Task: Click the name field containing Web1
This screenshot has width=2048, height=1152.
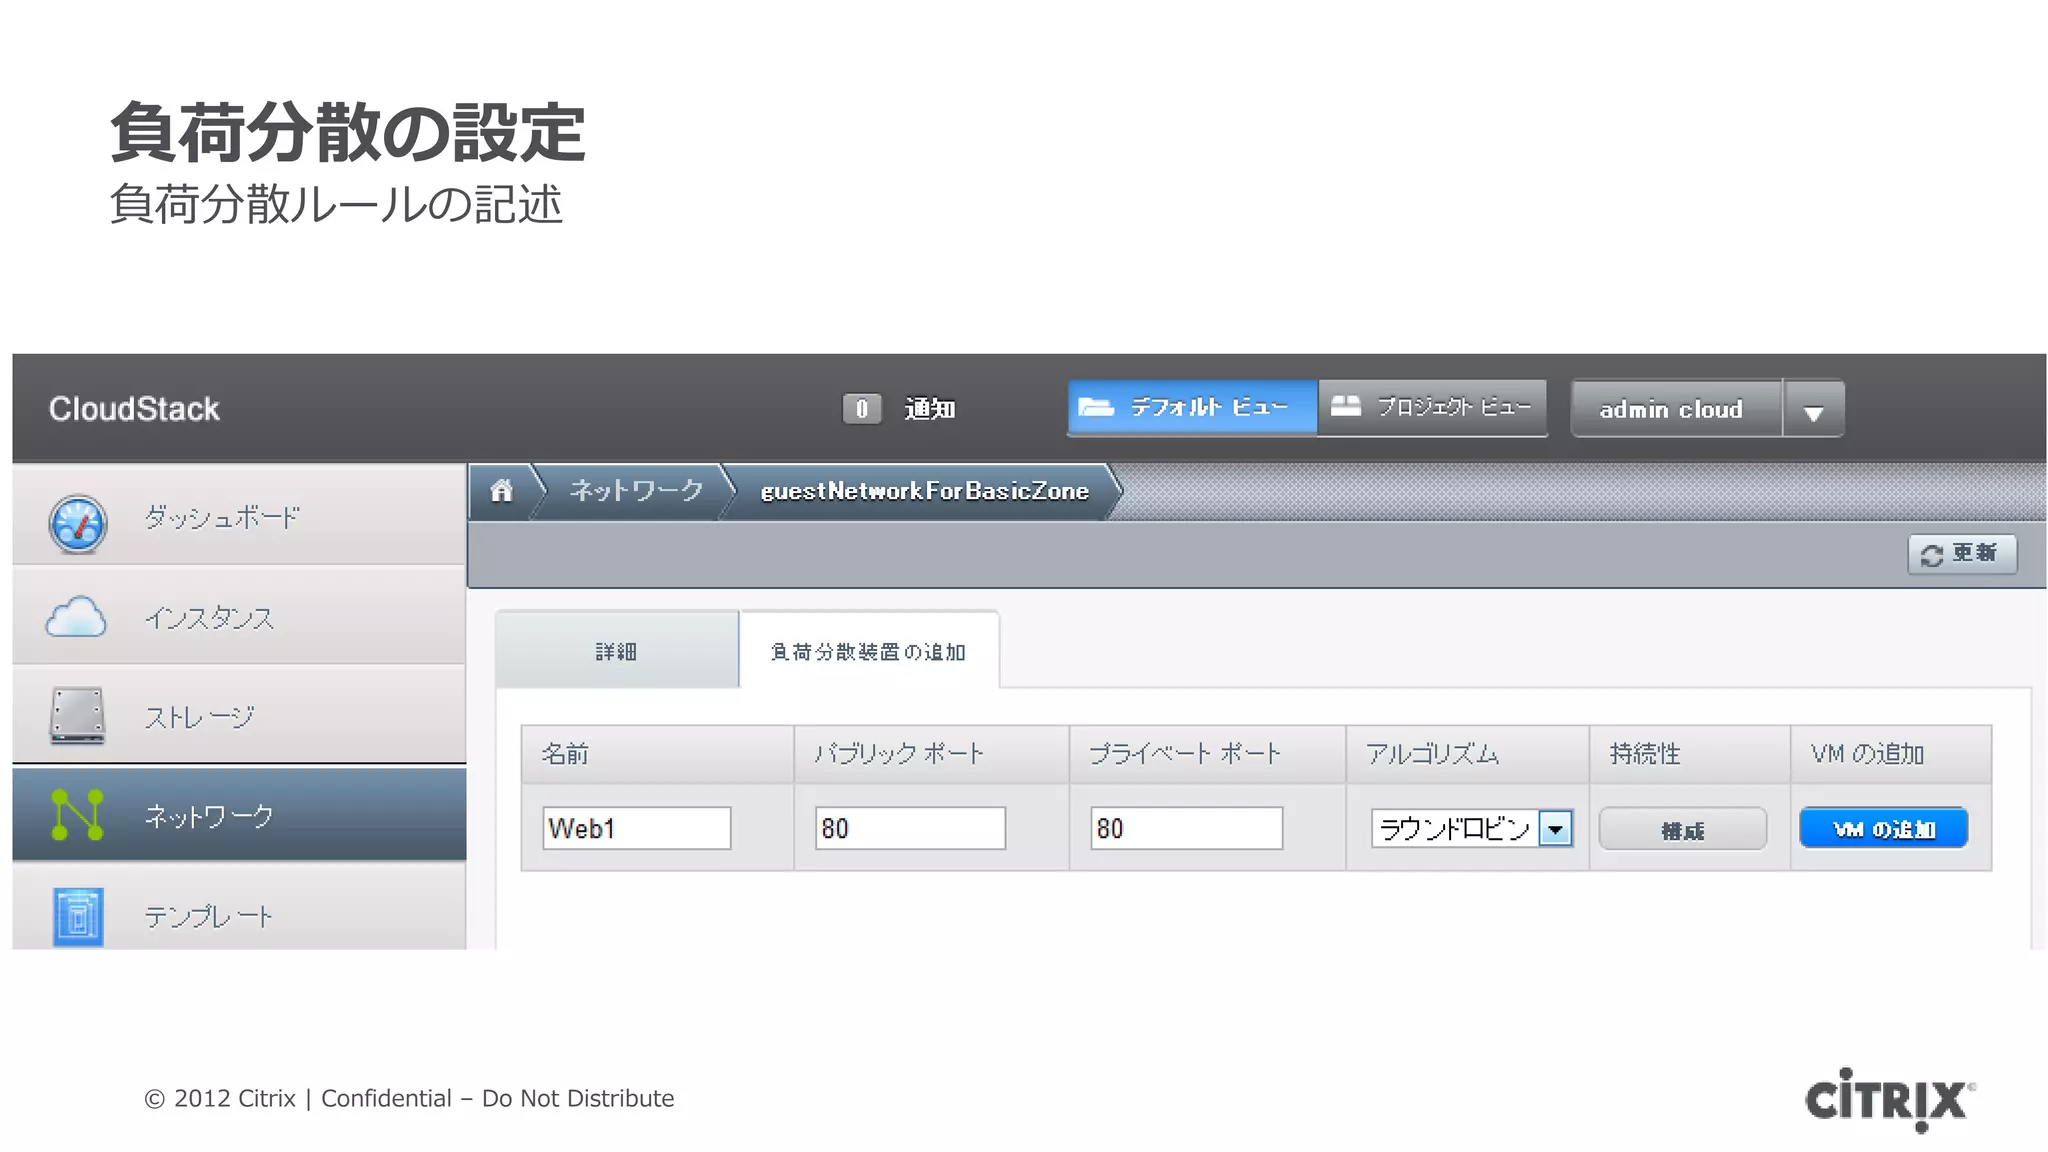Action: pyautogui.click(x=636, y=829)
